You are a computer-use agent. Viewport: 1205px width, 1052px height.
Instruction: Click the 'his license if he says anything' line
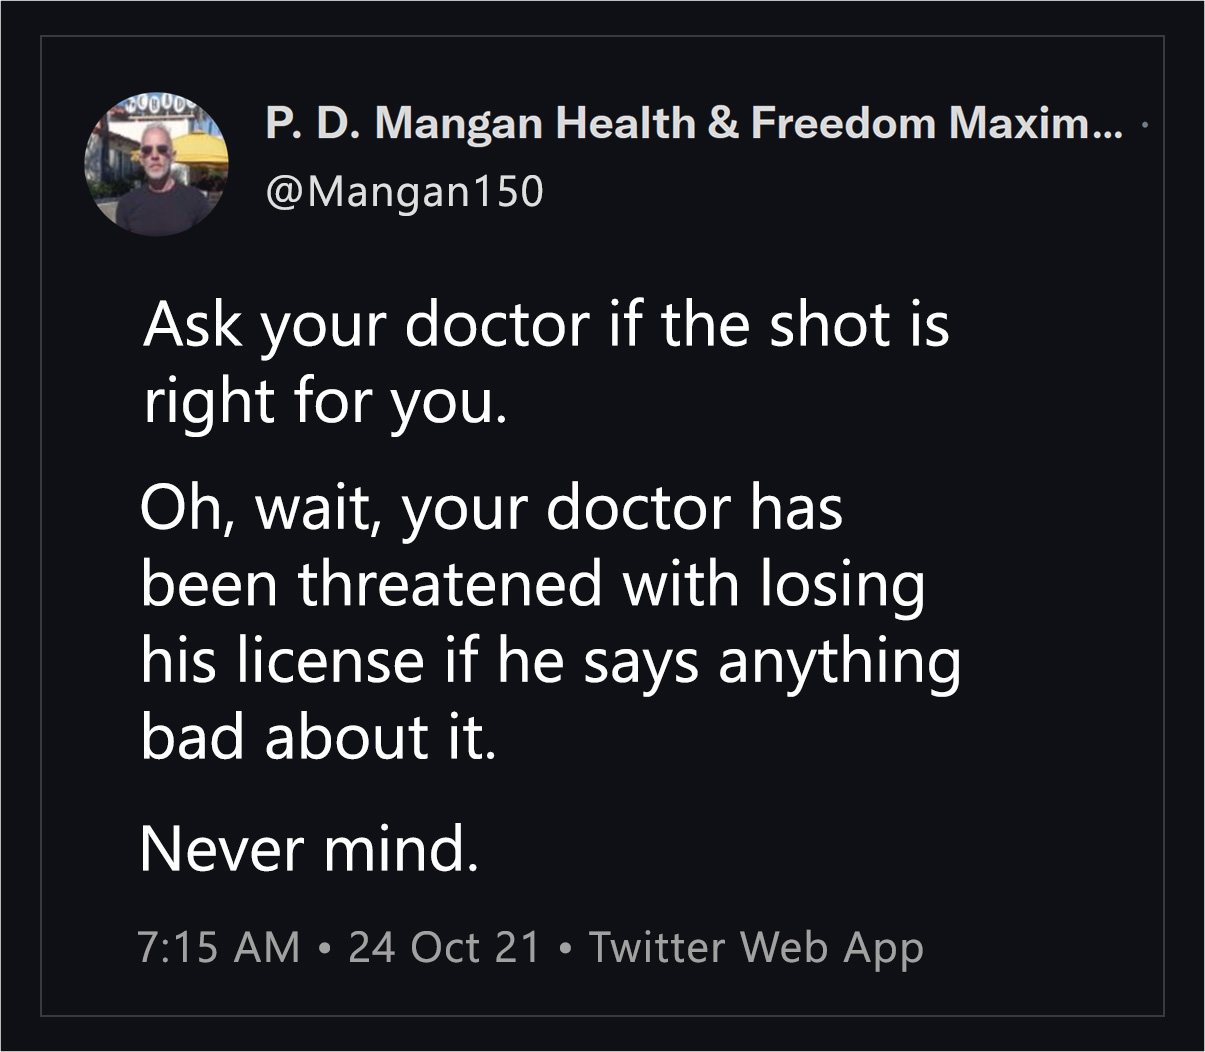coord(550,661)
